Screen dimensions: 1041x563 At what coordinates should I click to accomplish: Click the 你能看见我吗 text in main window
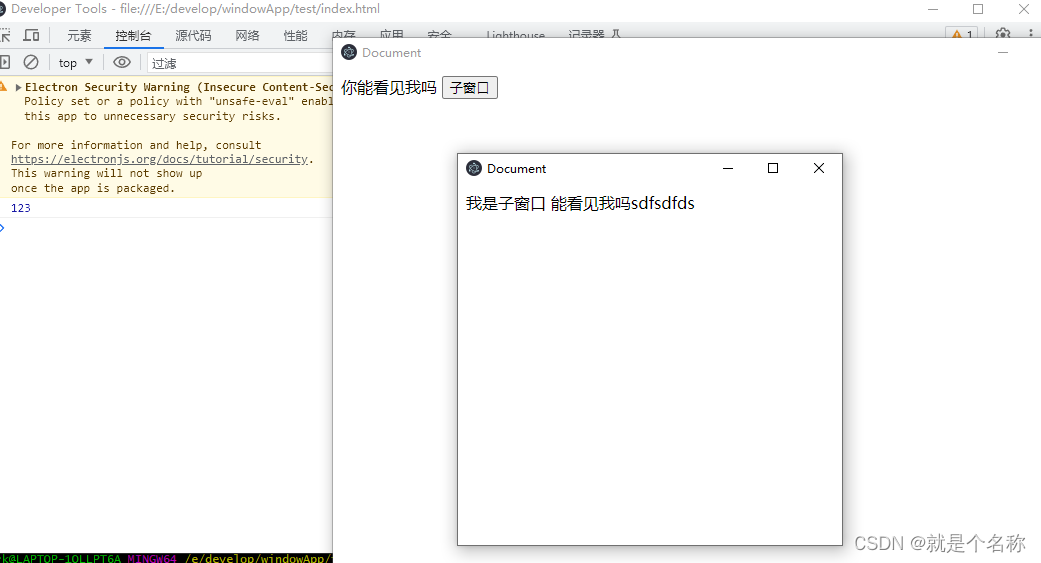tap(389, 88)
